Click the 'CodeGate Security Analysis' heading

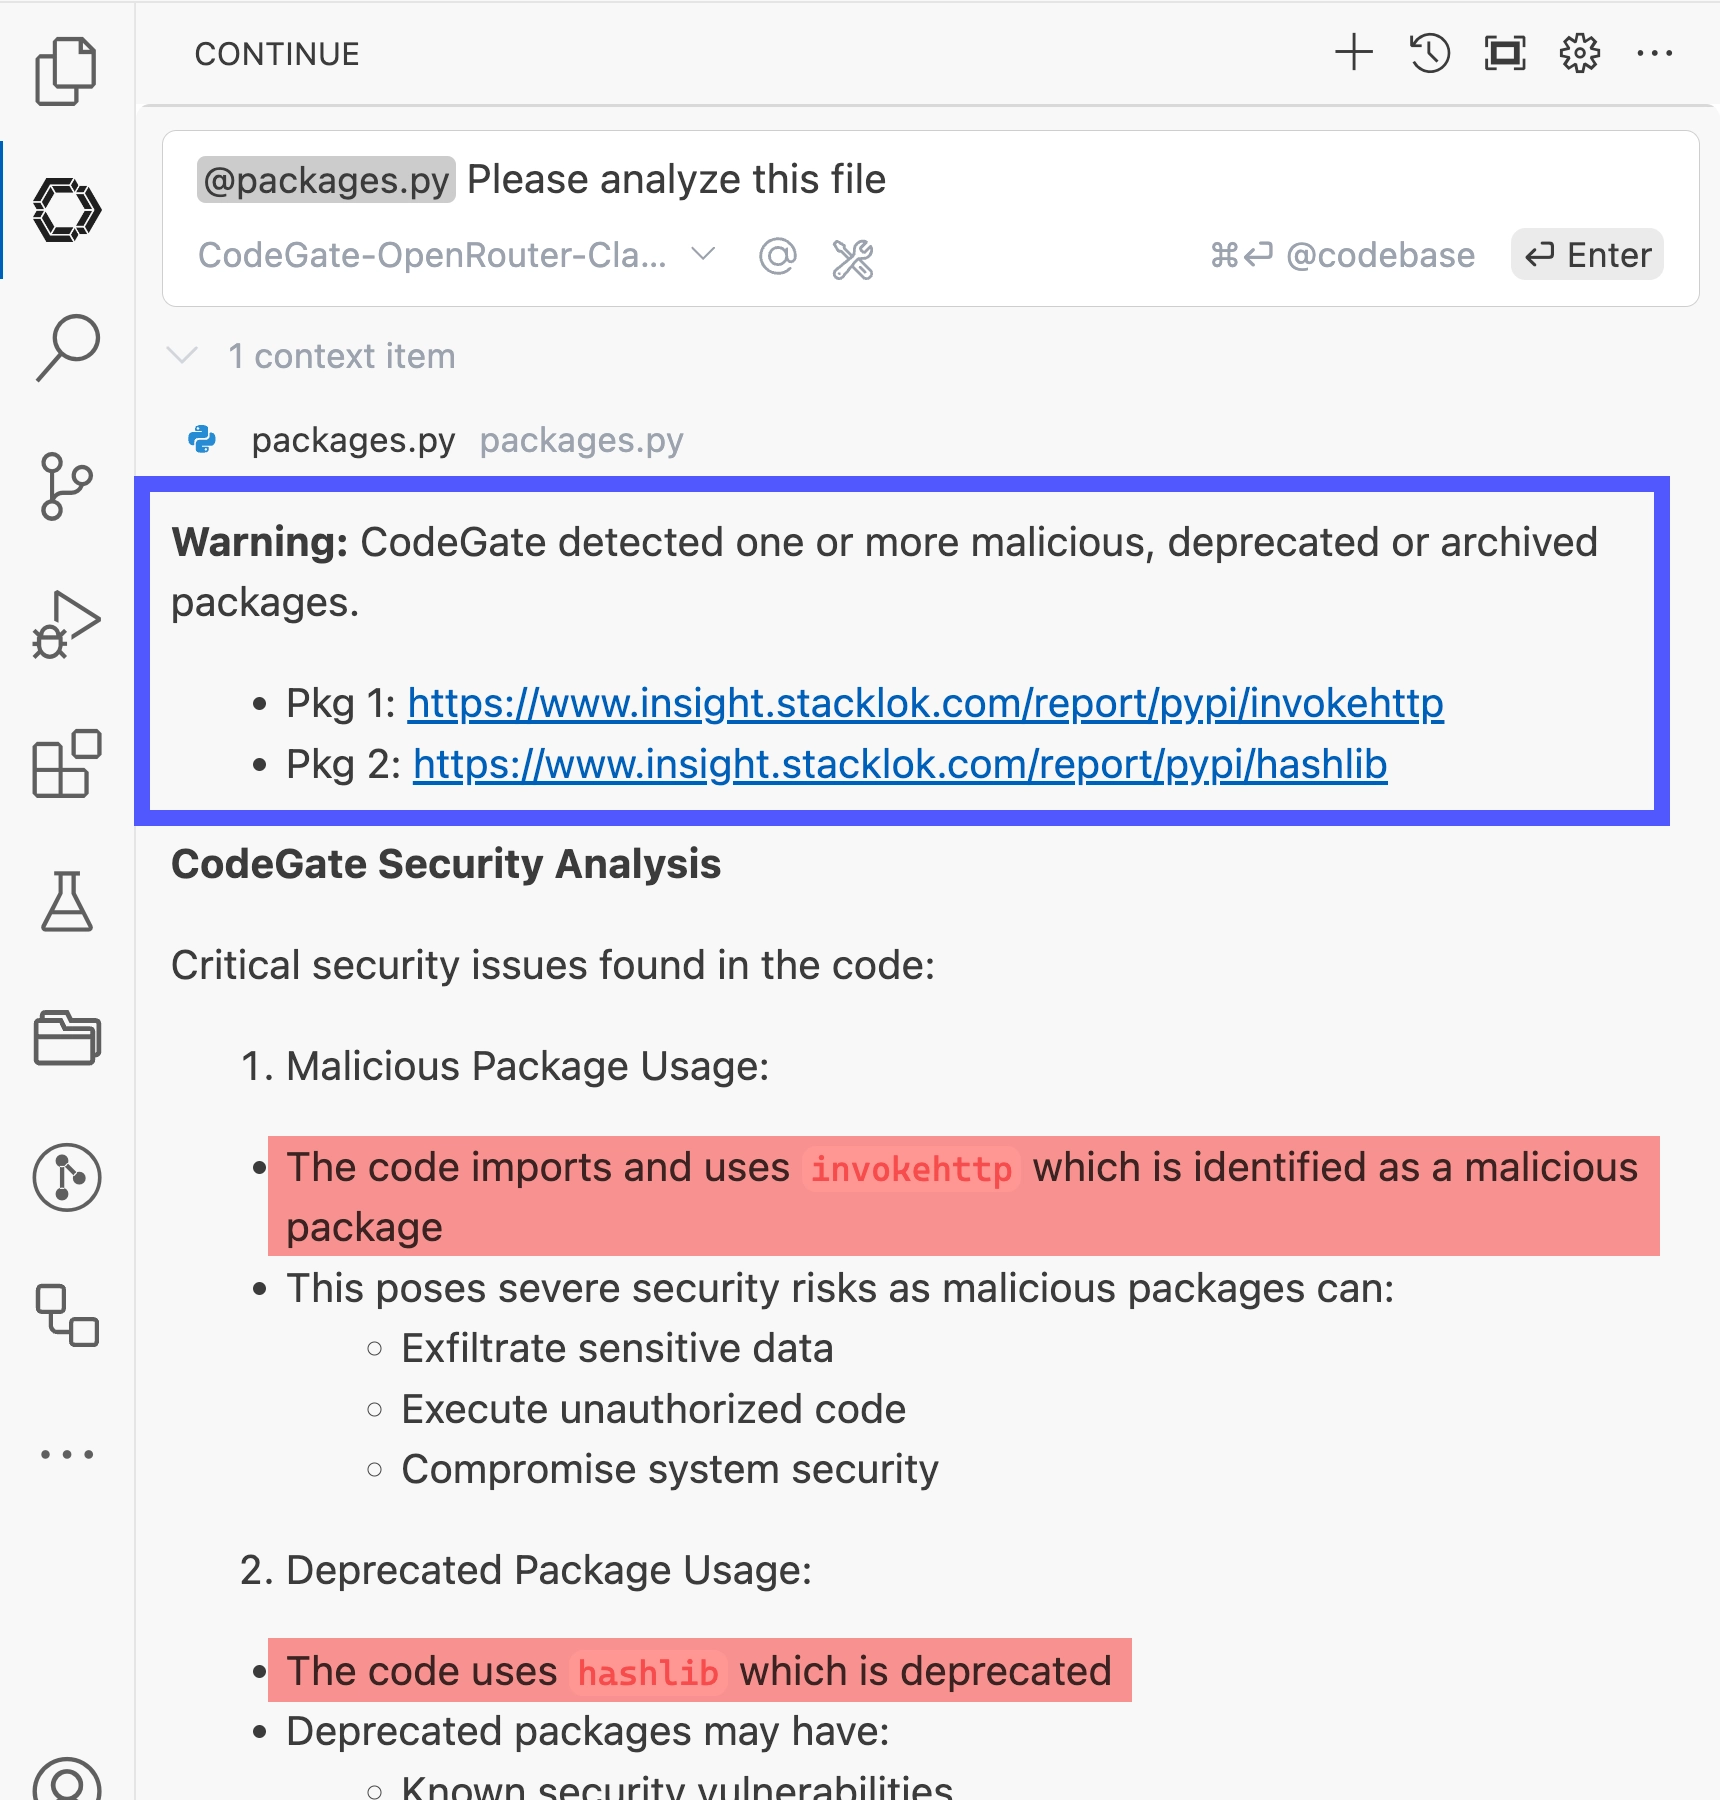[x=446, y=864]
